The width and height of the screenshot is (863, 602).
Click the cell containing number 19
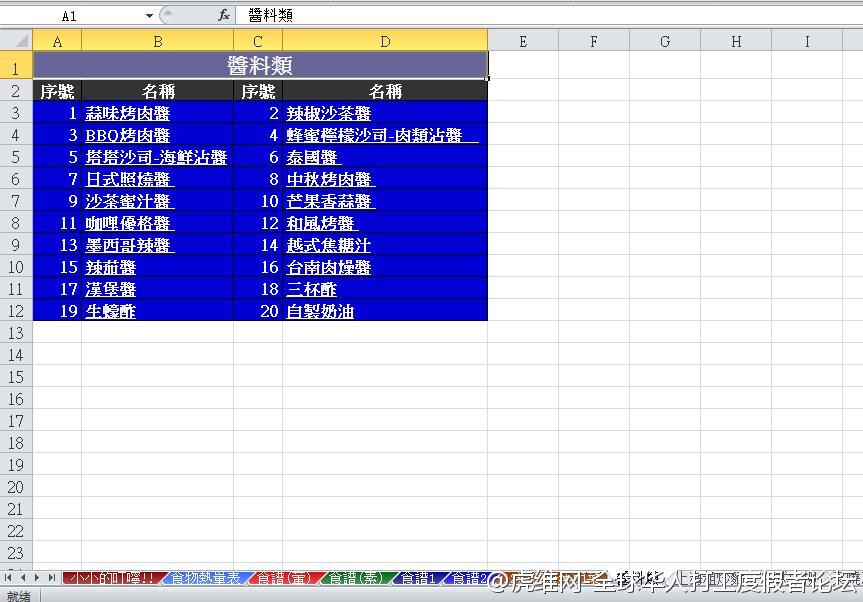57,311
